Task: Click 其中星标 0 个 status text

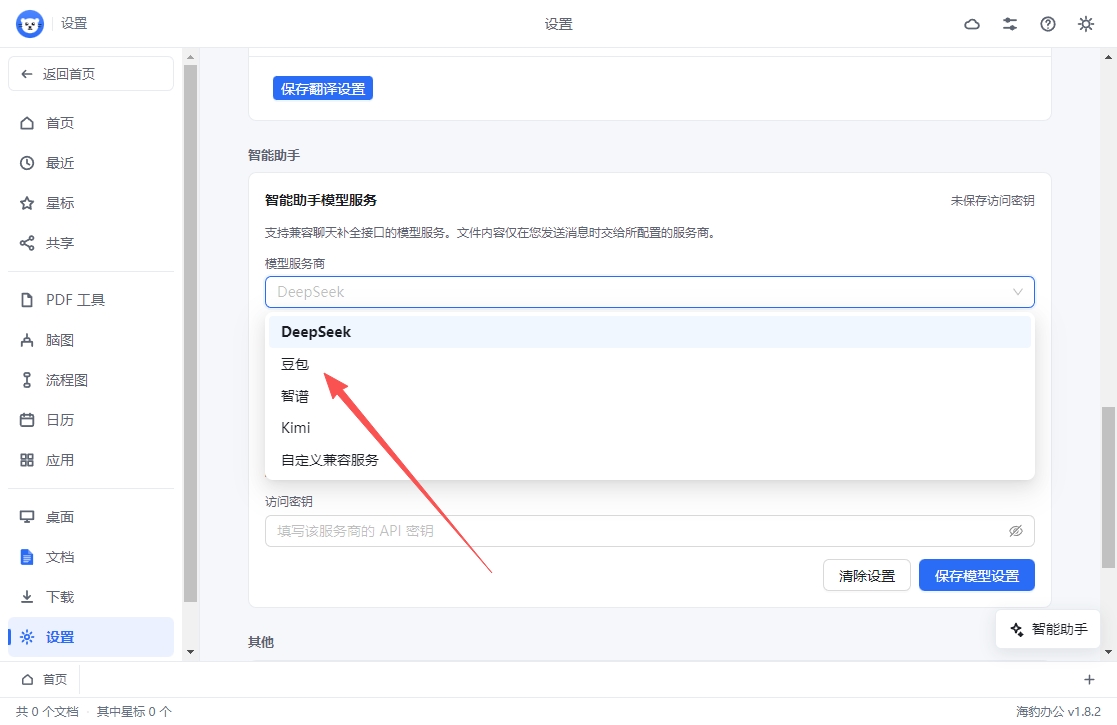Action: (x=134, y=711)
